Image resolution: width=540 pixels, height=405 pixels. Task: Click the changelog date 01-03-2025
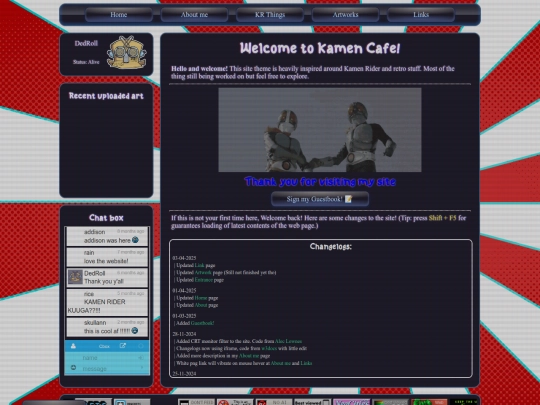tap(184, 316)
